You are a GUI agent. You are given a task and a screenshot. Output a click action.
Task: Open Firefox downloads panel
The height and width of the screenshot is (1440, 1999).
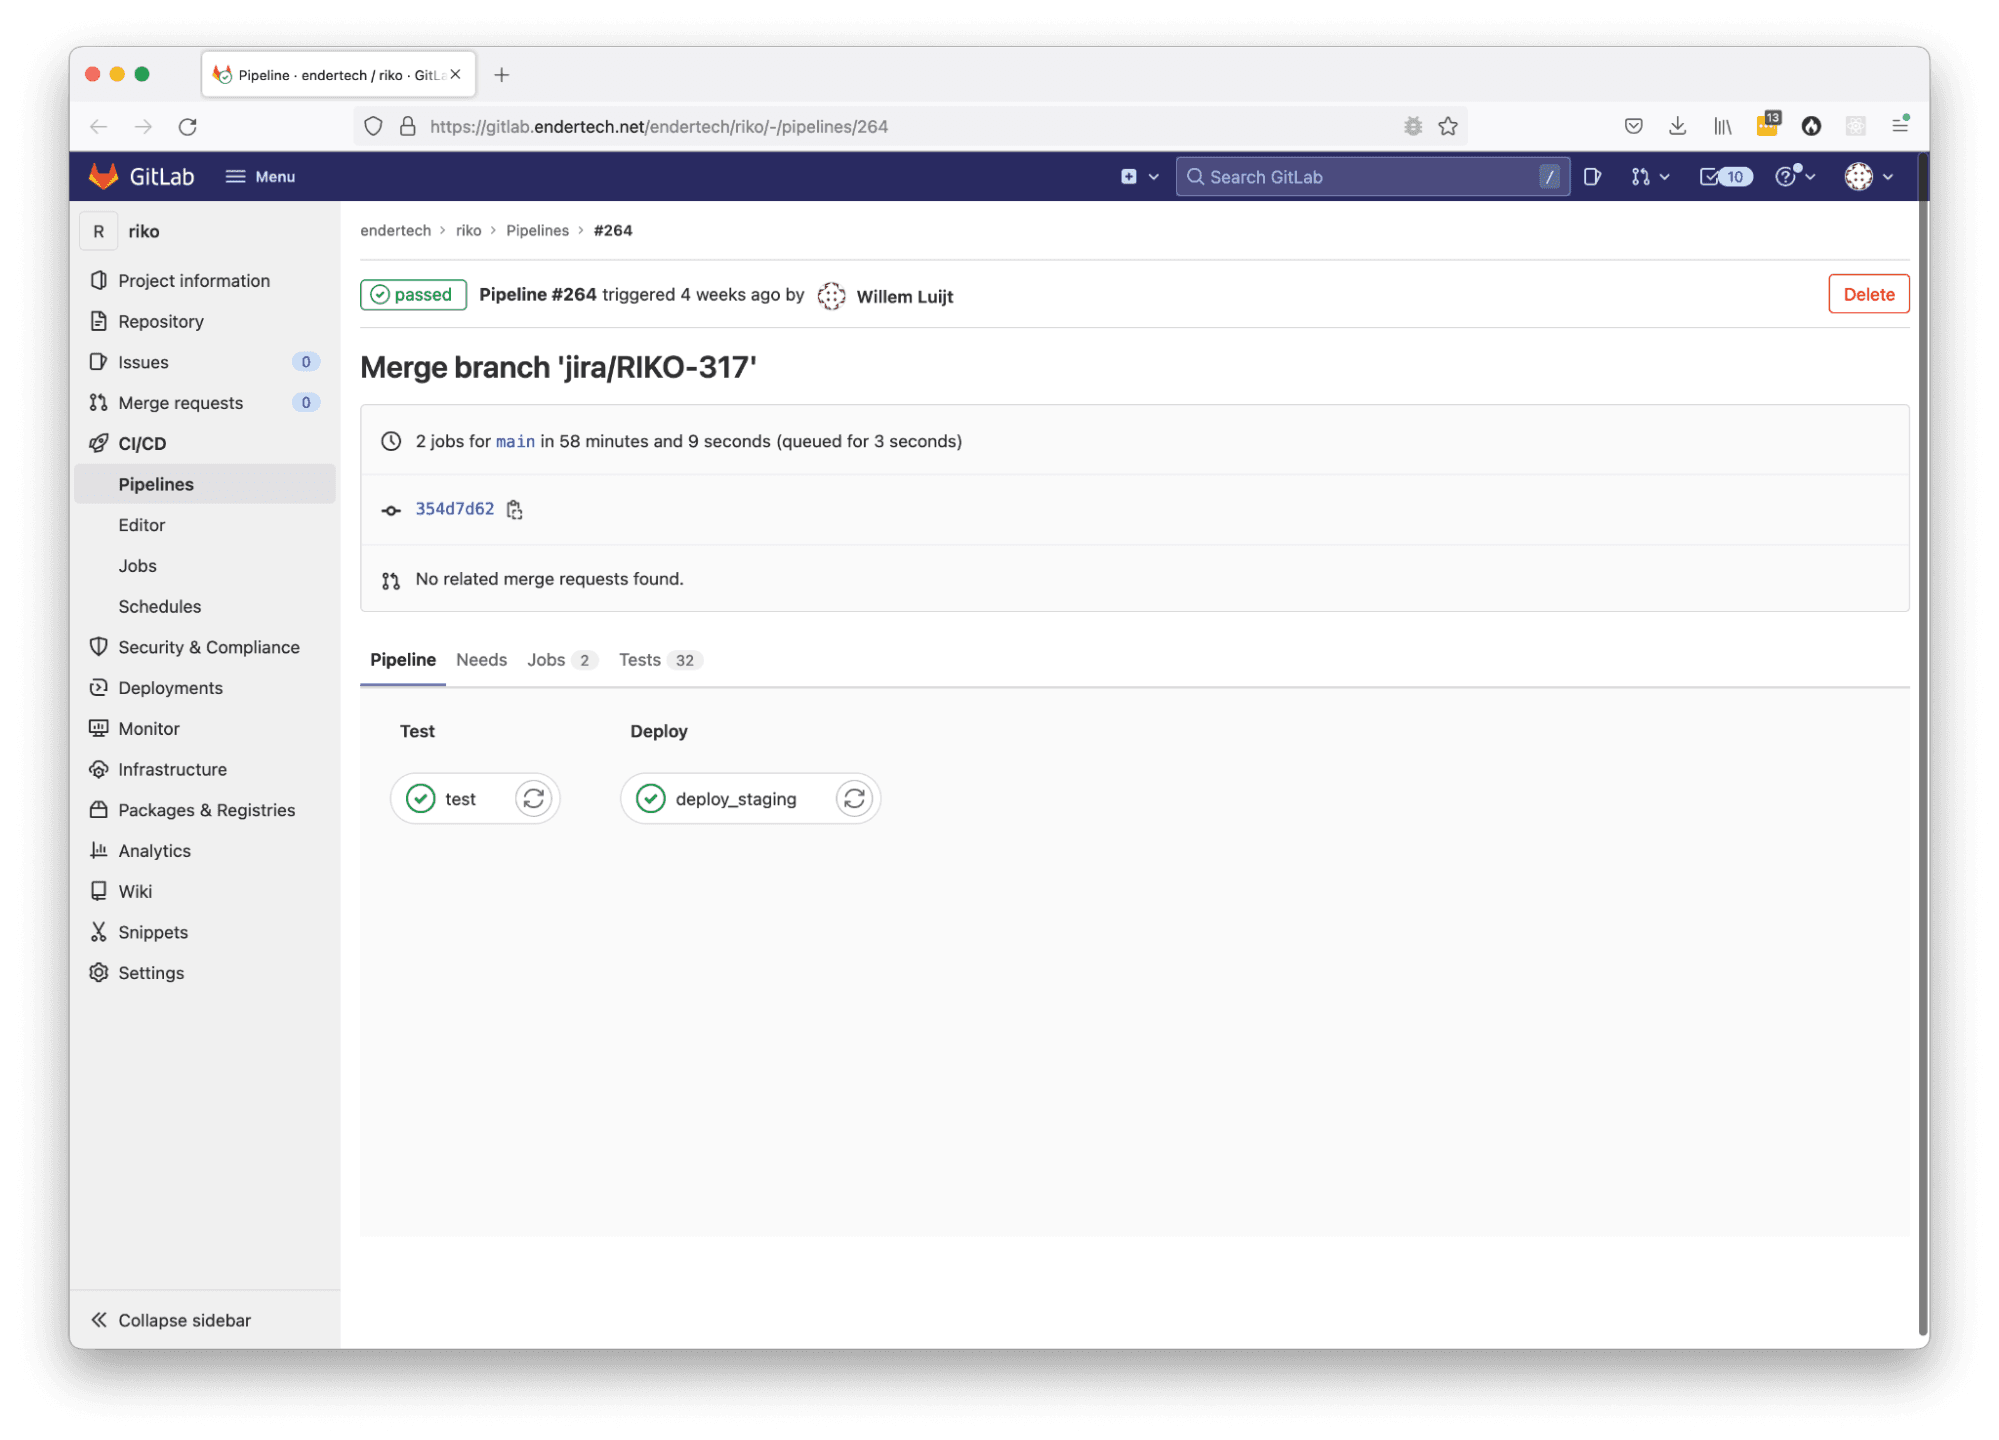pyautogui.click(x=1678, y=126)
